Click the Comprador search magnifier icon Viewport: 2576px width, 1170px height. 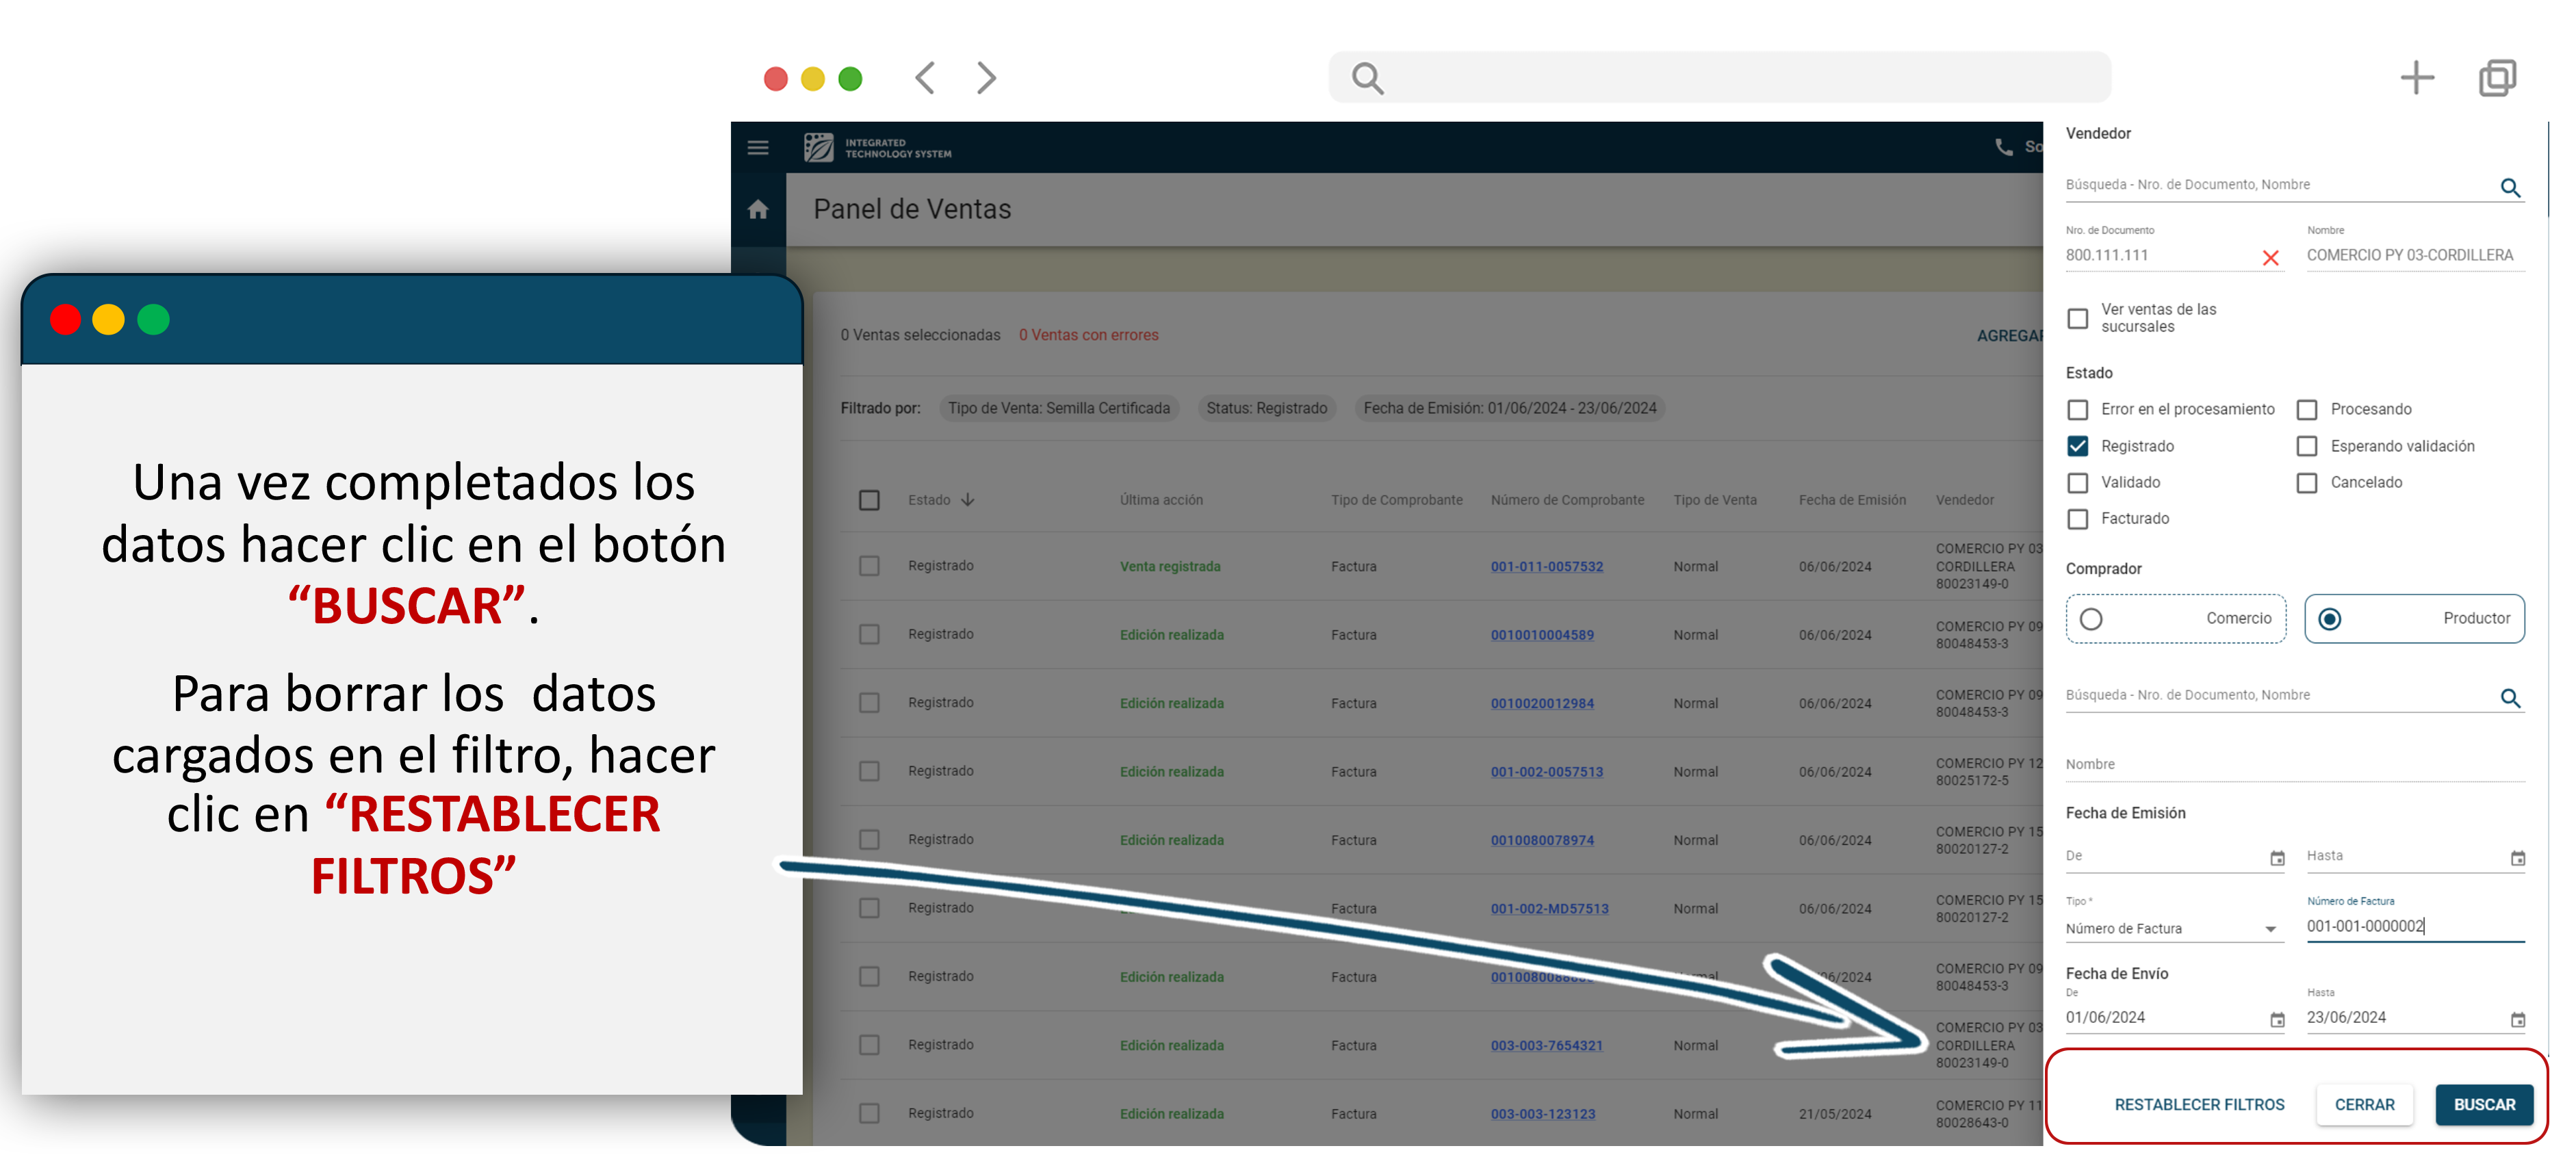tap(2509, 698)
